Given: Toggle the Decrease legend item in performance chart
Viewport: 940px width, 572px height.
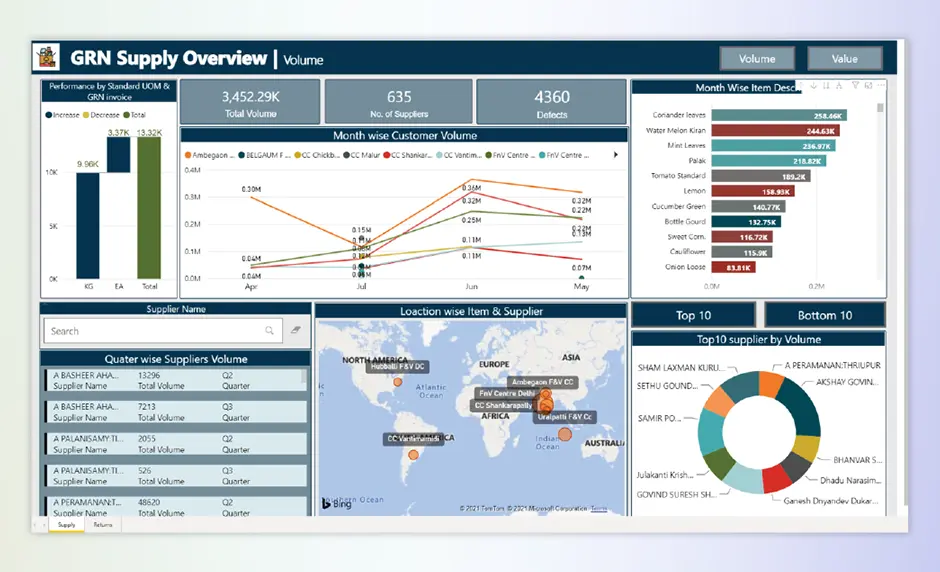Looking at the screenshot, I should coord(100,115).
